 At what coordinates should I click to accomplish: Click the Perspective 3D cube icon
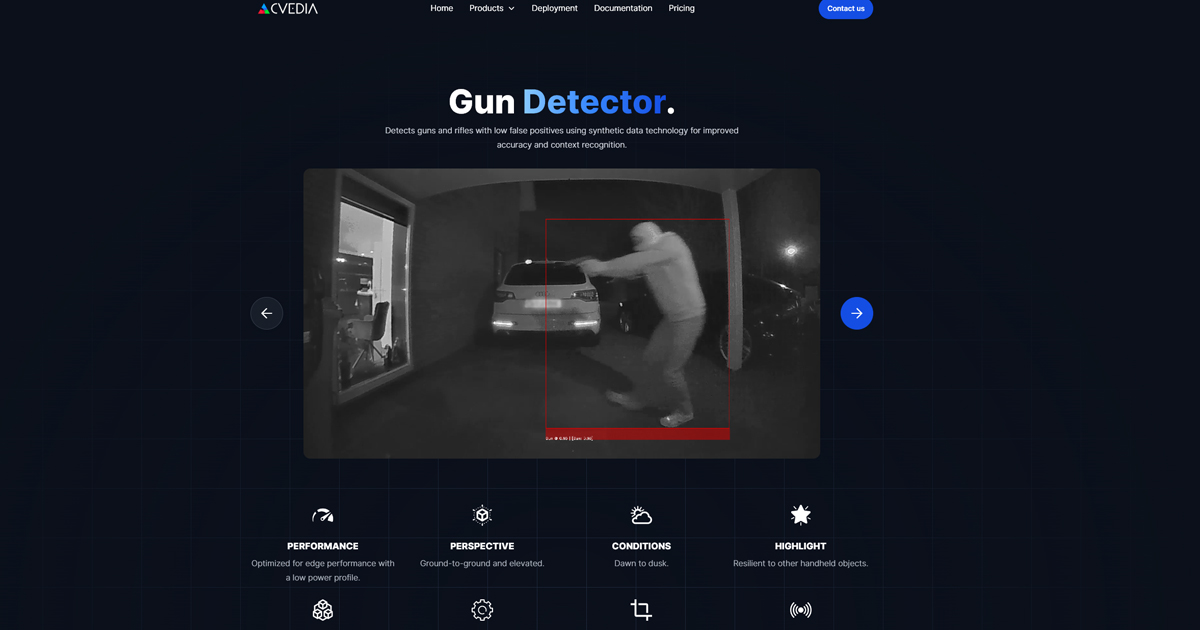pos(482,513)
